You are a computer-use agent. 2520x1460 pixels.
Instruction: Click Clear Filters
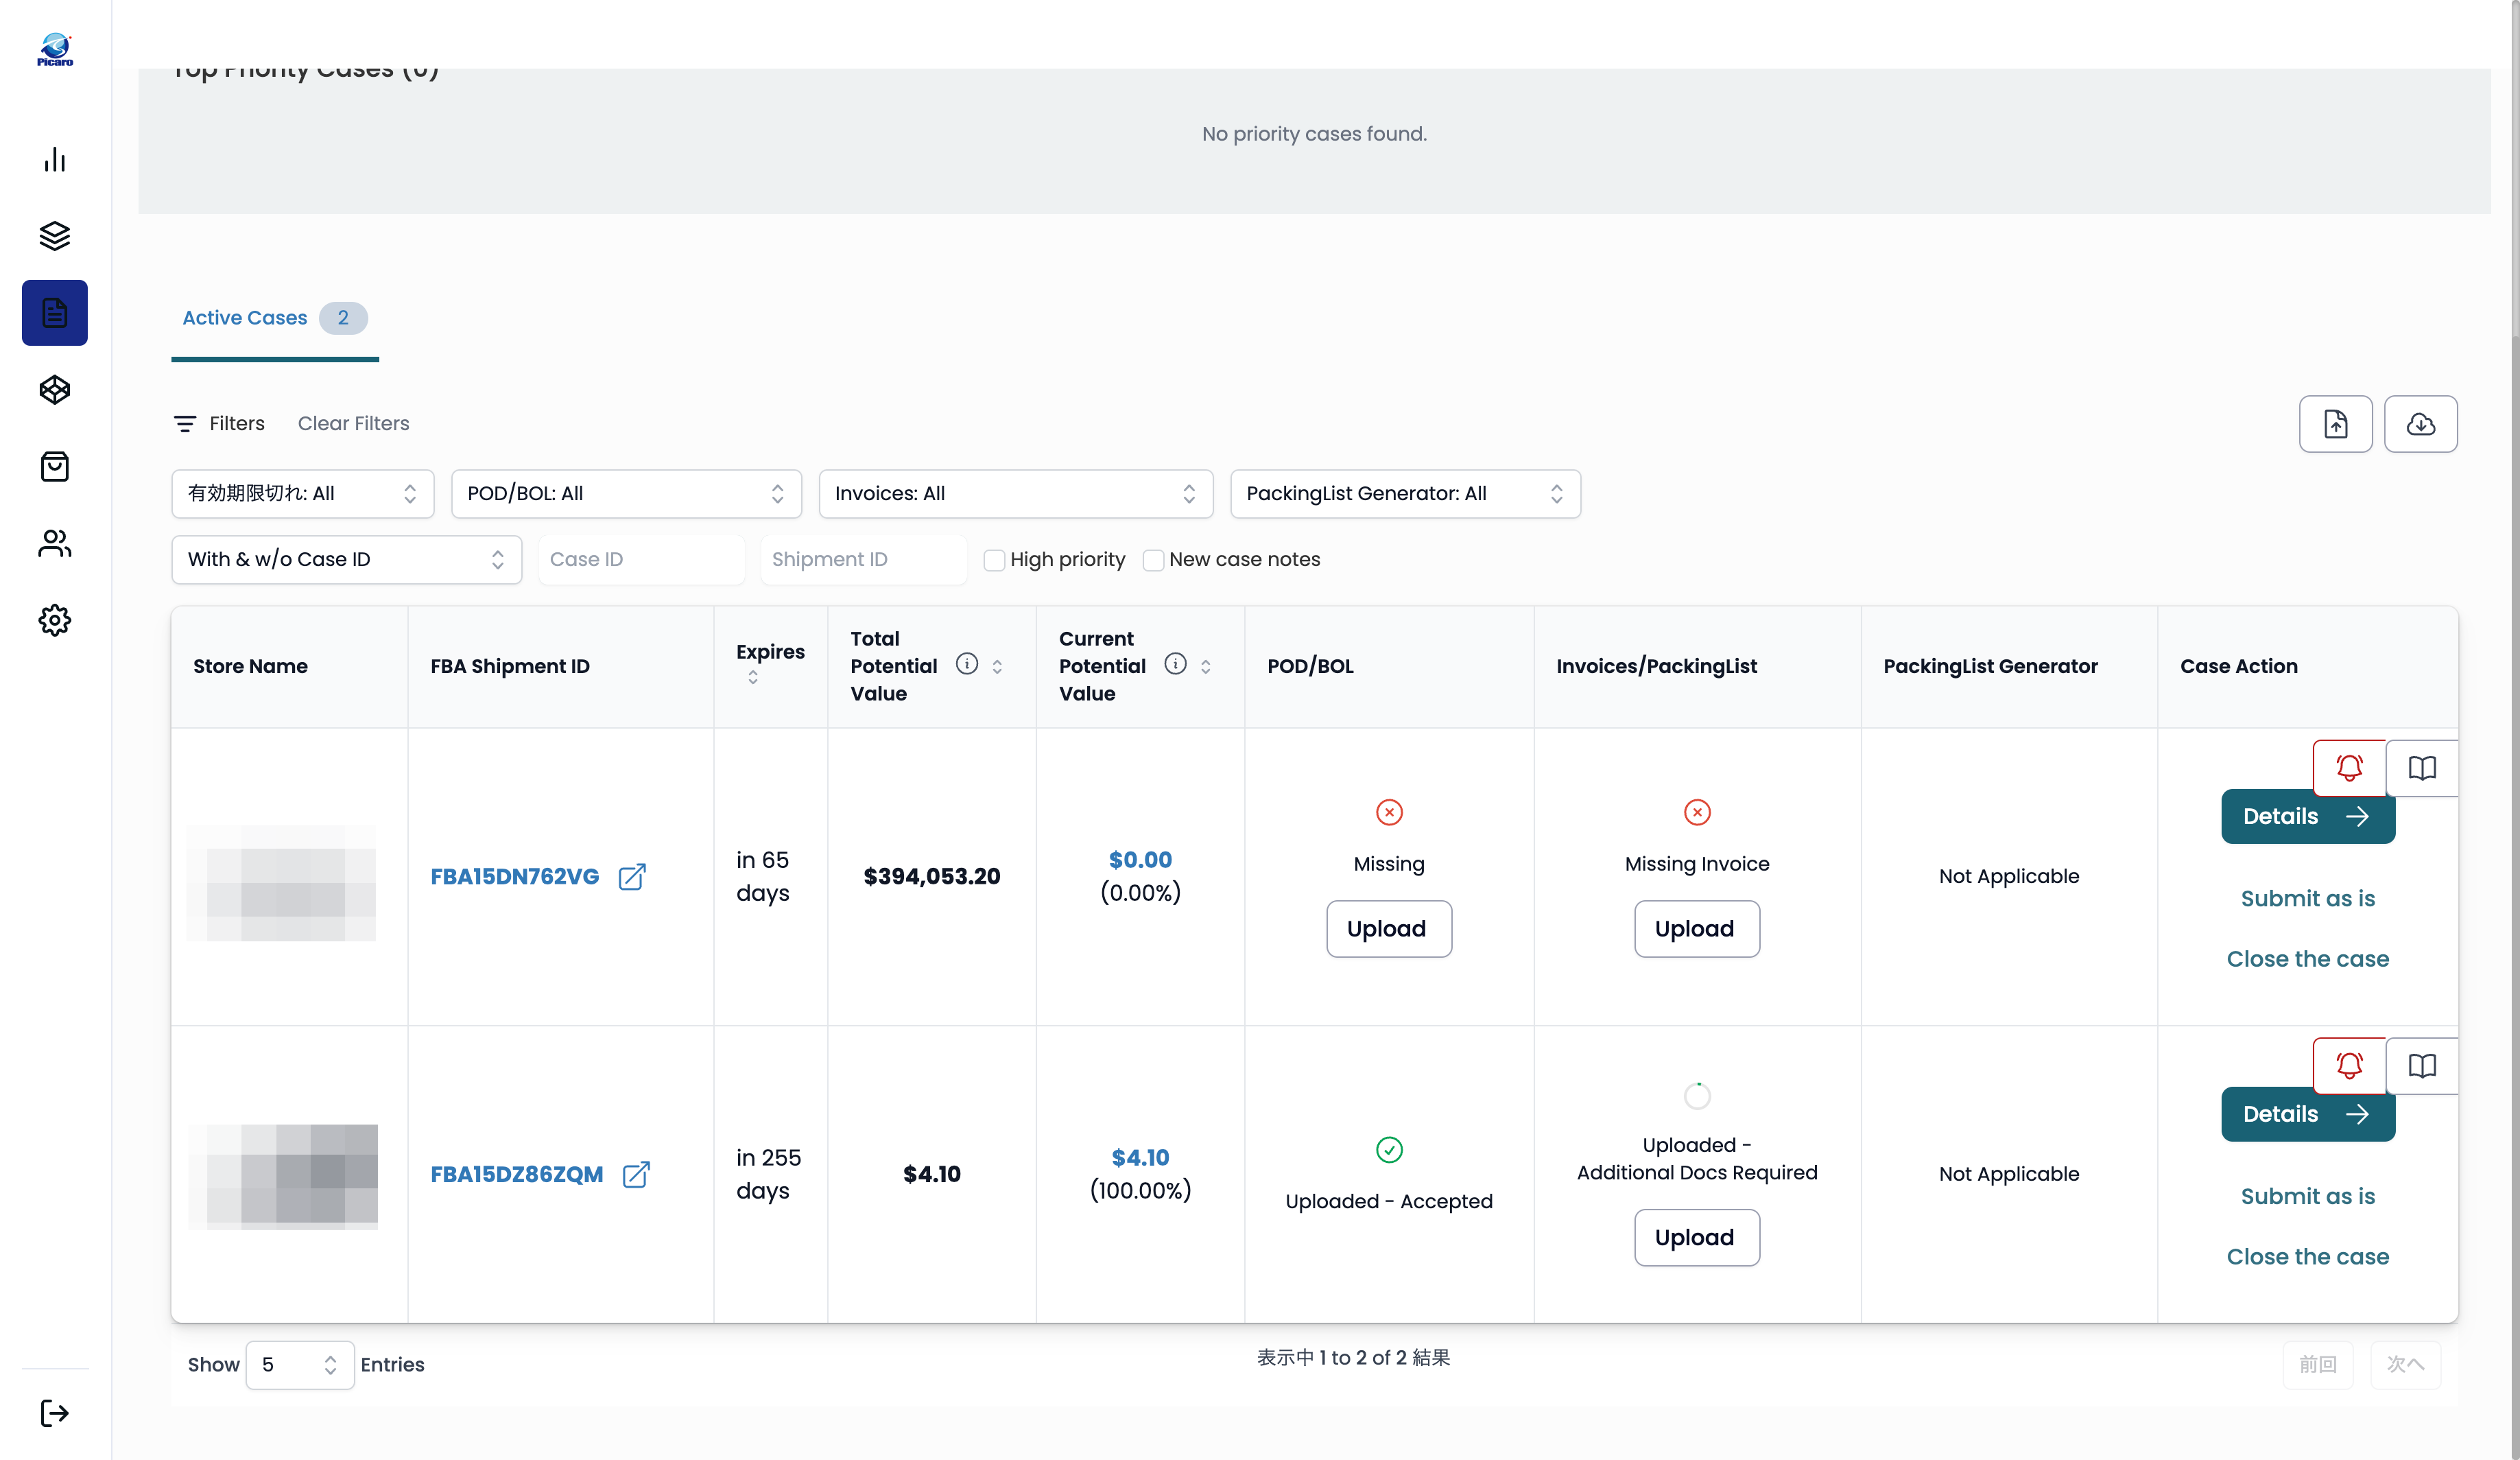[x=353, y=424]
